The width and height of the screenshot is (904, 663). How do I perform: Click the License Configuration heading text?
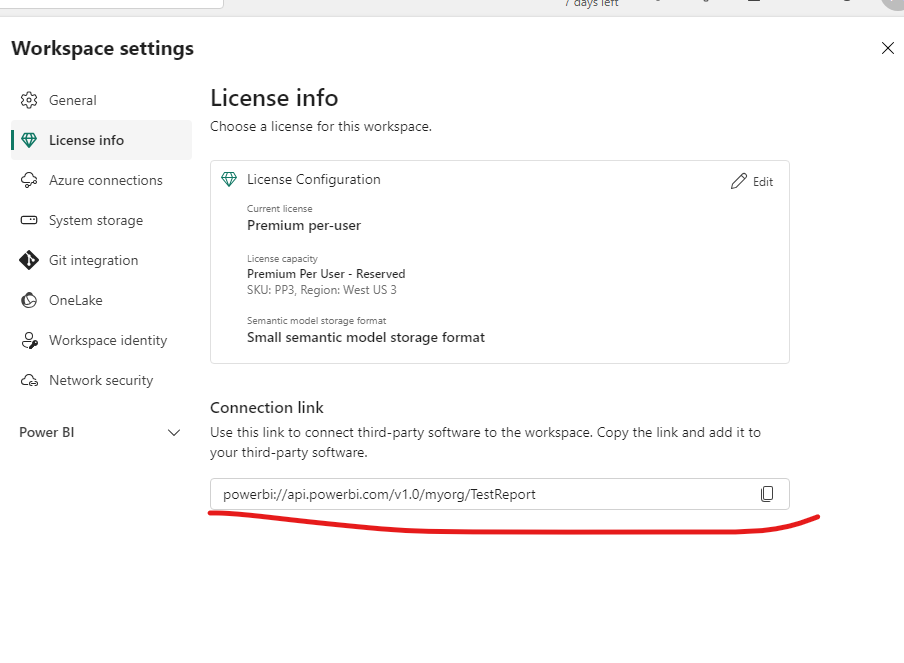click(x=314, y=179)
